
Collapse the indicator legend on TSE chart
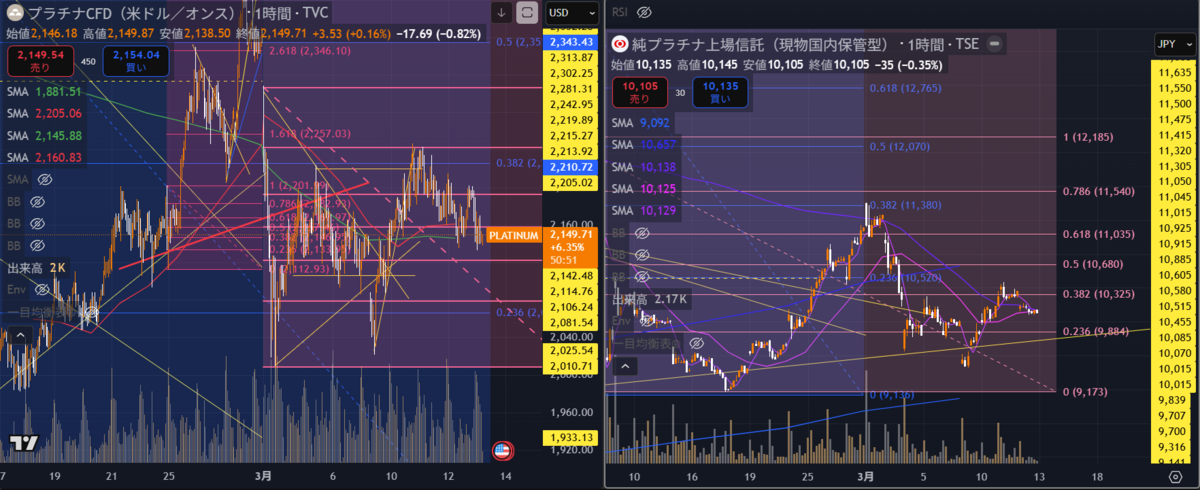(x=624, y=366)
